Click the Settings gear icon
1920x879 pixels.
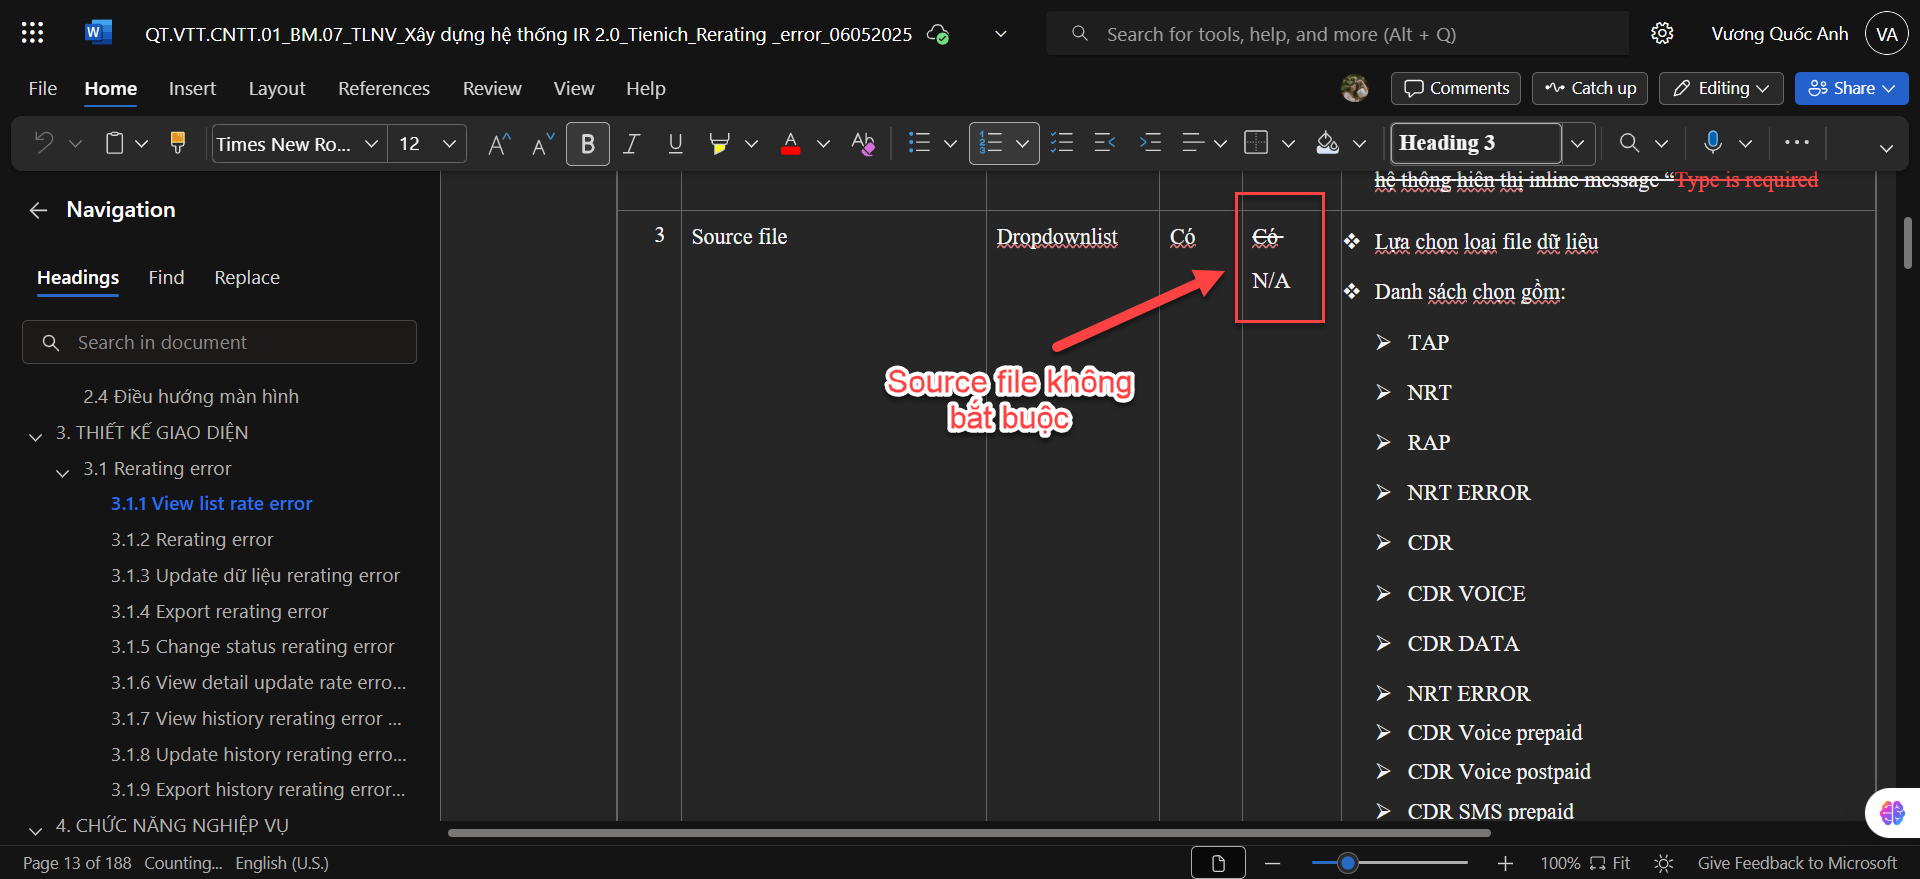coord(1662,33)
